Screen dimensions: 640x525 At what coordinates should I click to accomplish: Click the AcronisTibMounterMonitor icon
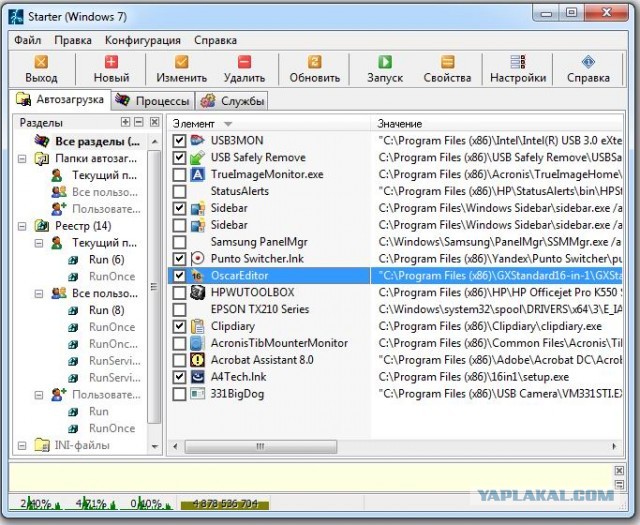point(198,343)
